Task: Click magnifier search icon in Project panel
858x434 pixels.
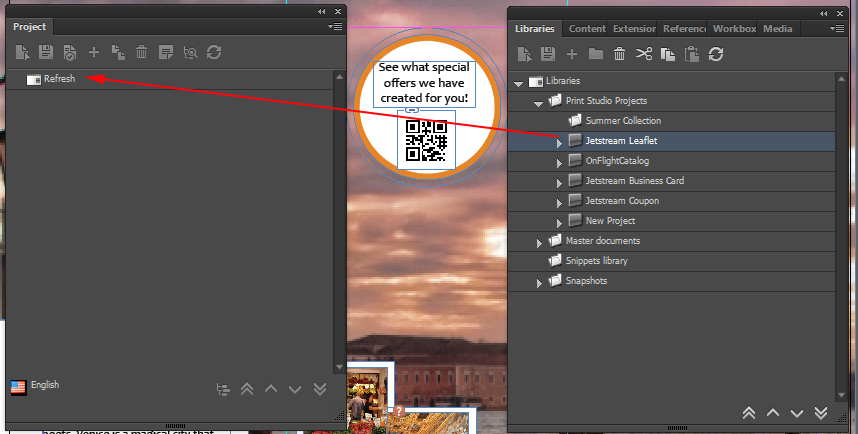Action: pyautogui.click(x=190, y=53)
